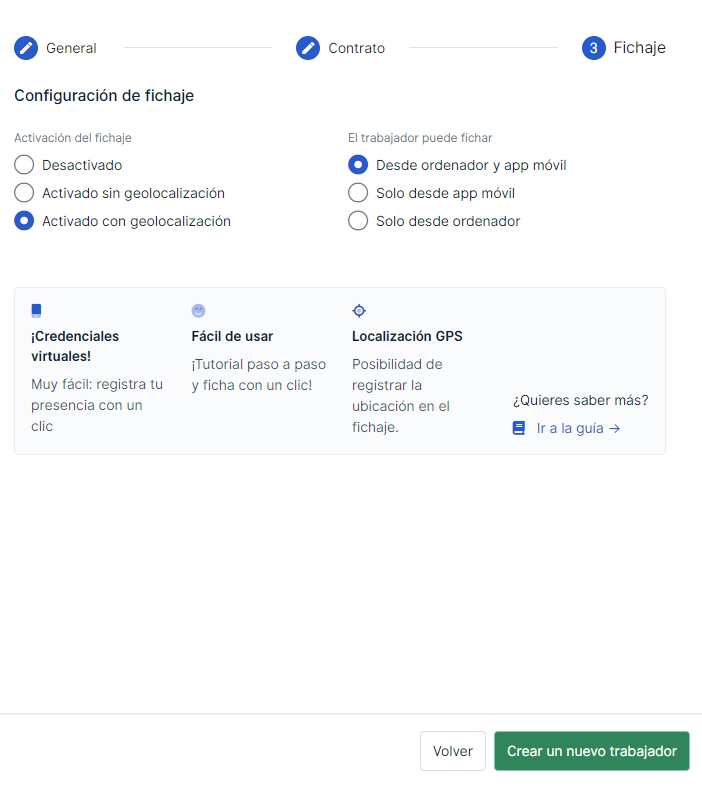The height and width of the screenshot is (786, 702).
Task: Click Crear un nuevo trabajador button
Action: [592, 751]
